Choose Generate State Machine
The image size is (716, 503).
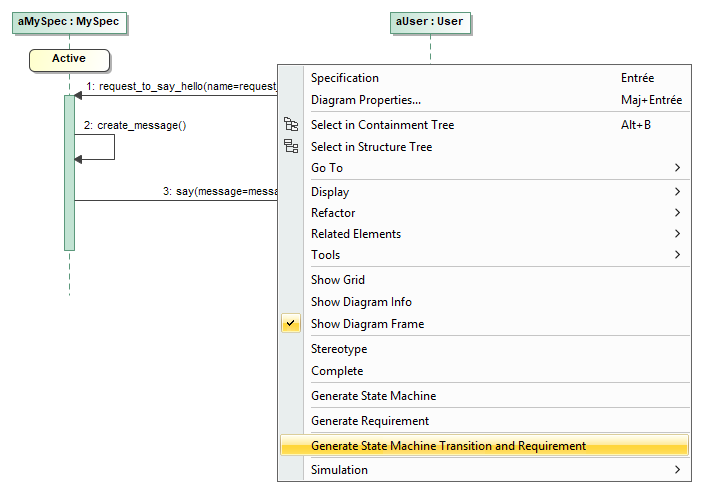click(484, 396)
